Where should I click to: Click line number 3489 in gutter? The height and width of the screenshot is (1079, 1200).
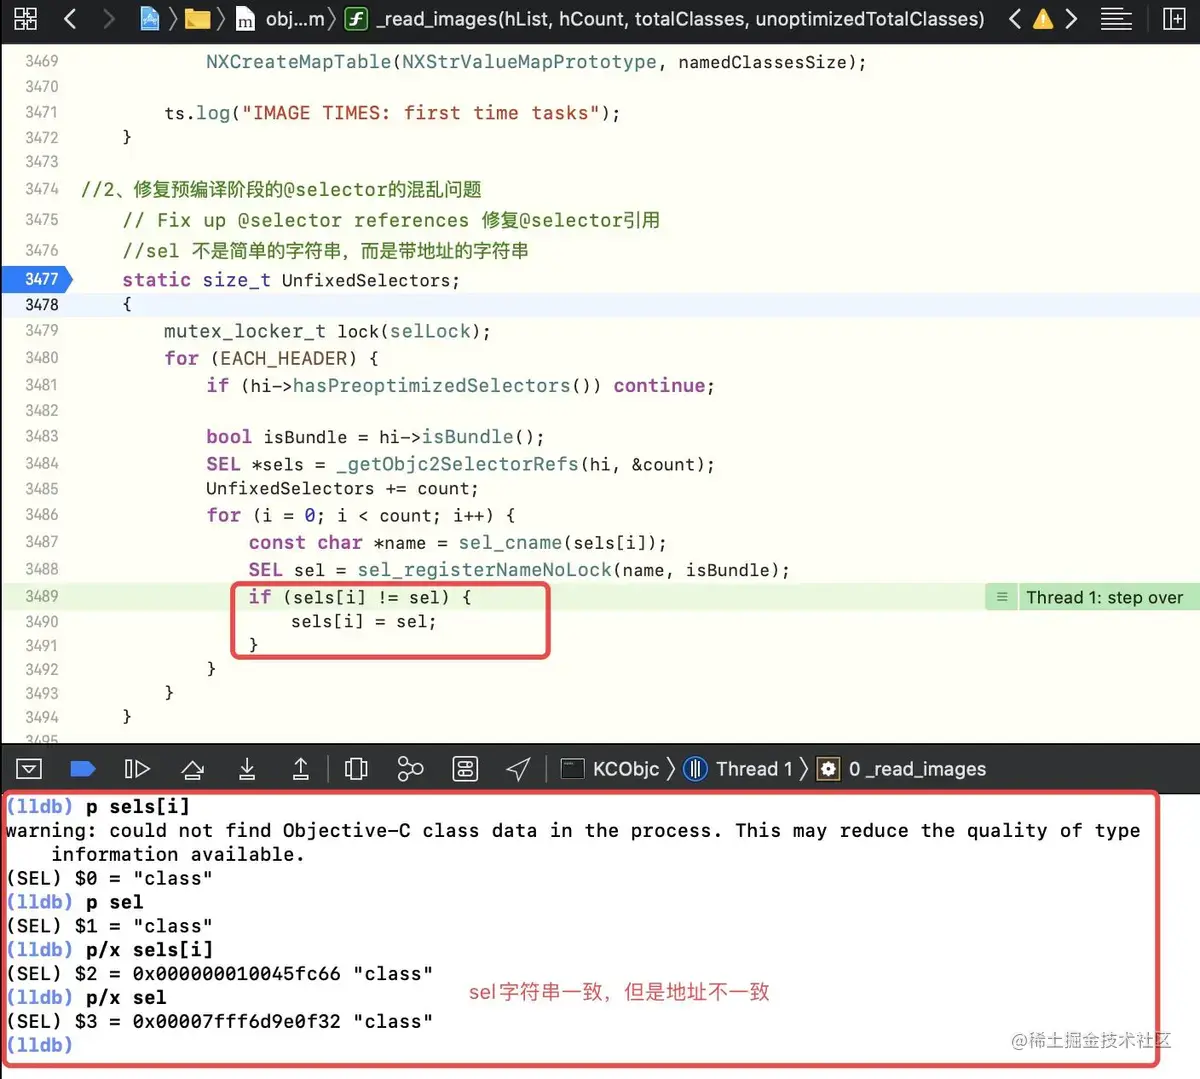tap(42, 596)
